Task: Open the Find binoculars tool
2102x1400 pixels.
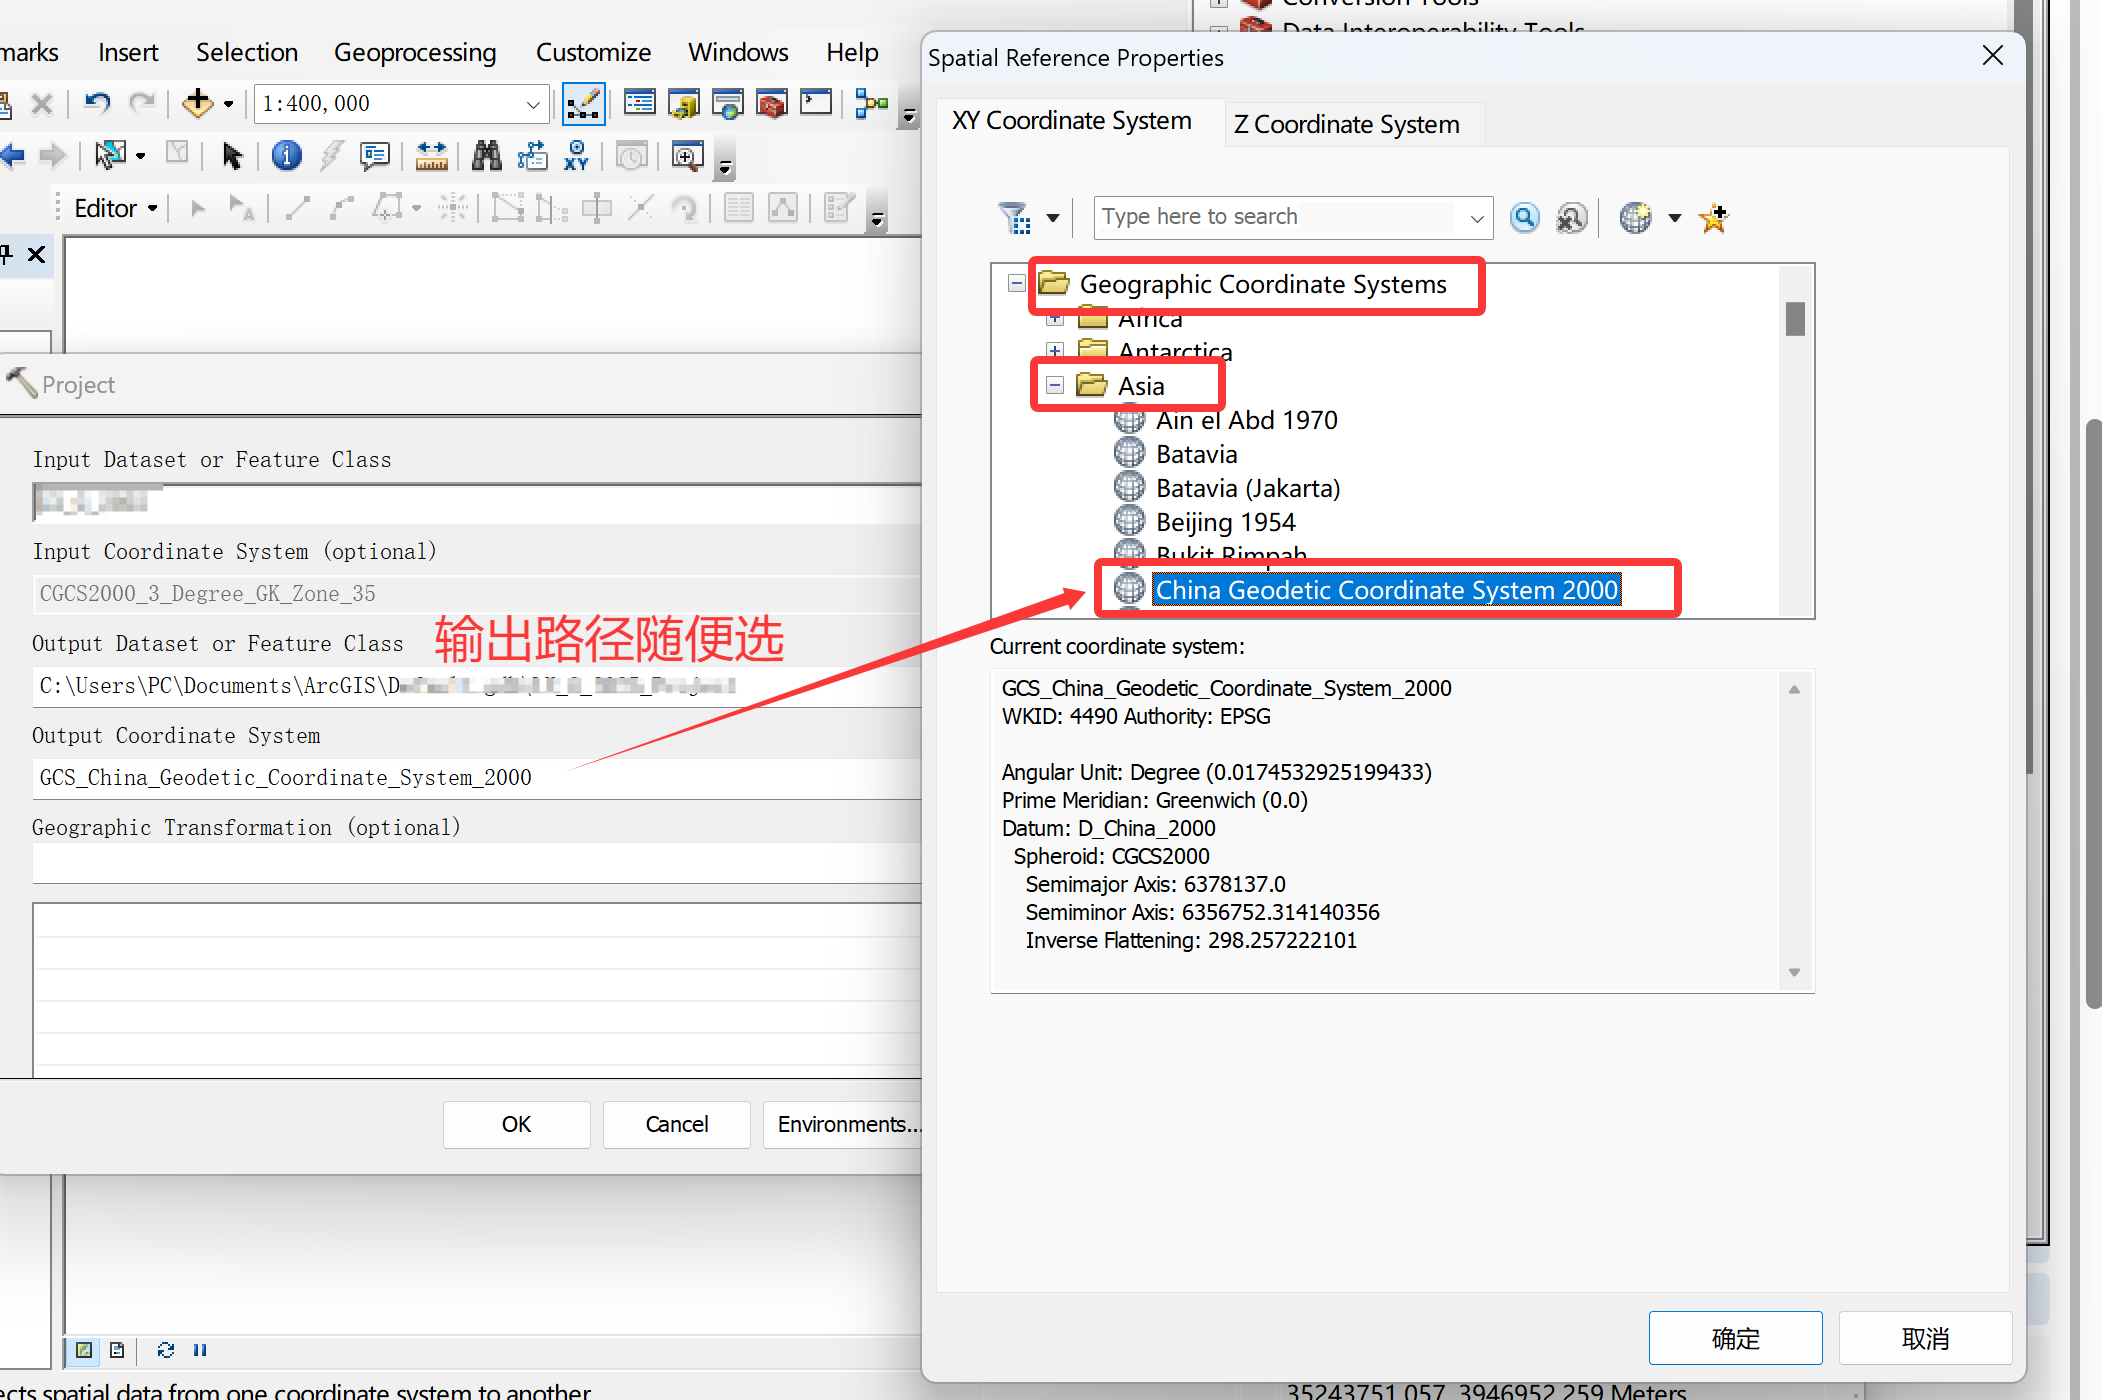Action: point(487,156)
